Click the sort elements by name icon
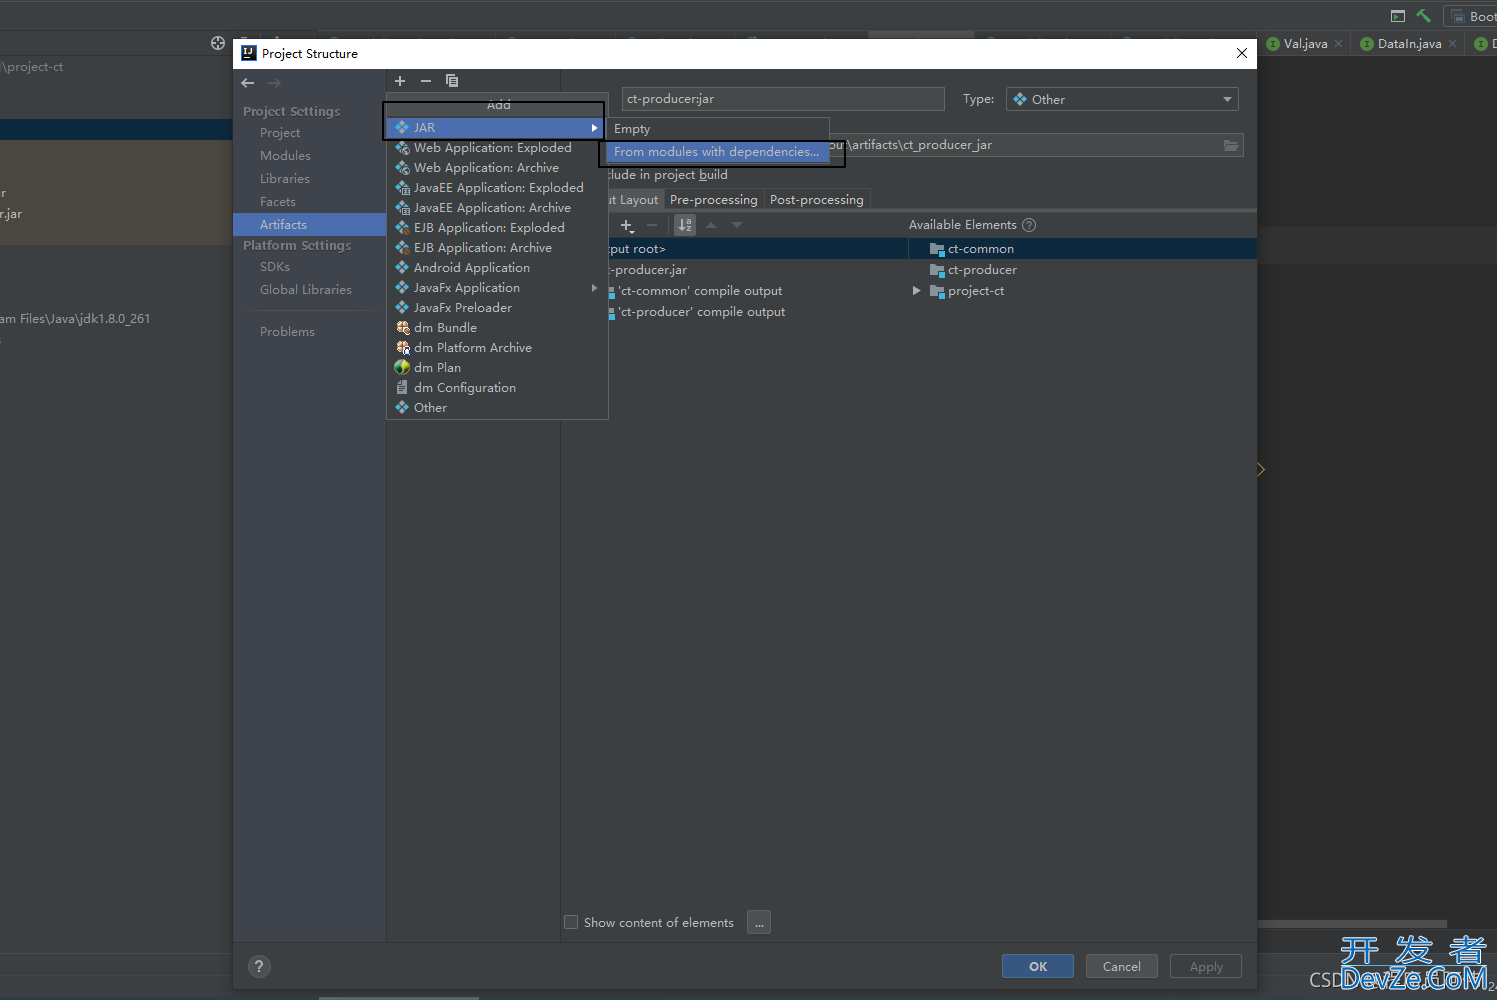 click(685, 225)
